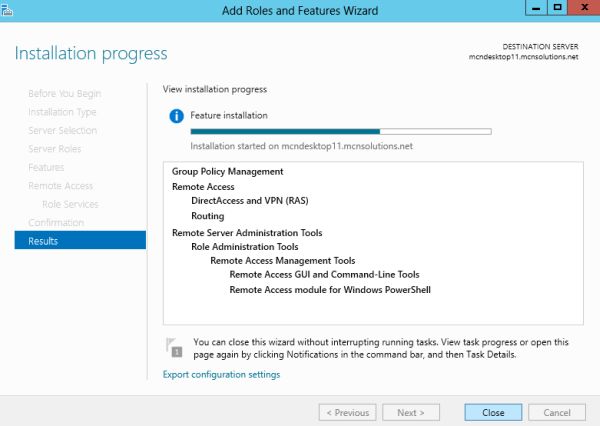Select Remote Access module for Windows PowerShell
This screenshot has width=600, height=426.
pyautogui.click(x=330, y=290)
